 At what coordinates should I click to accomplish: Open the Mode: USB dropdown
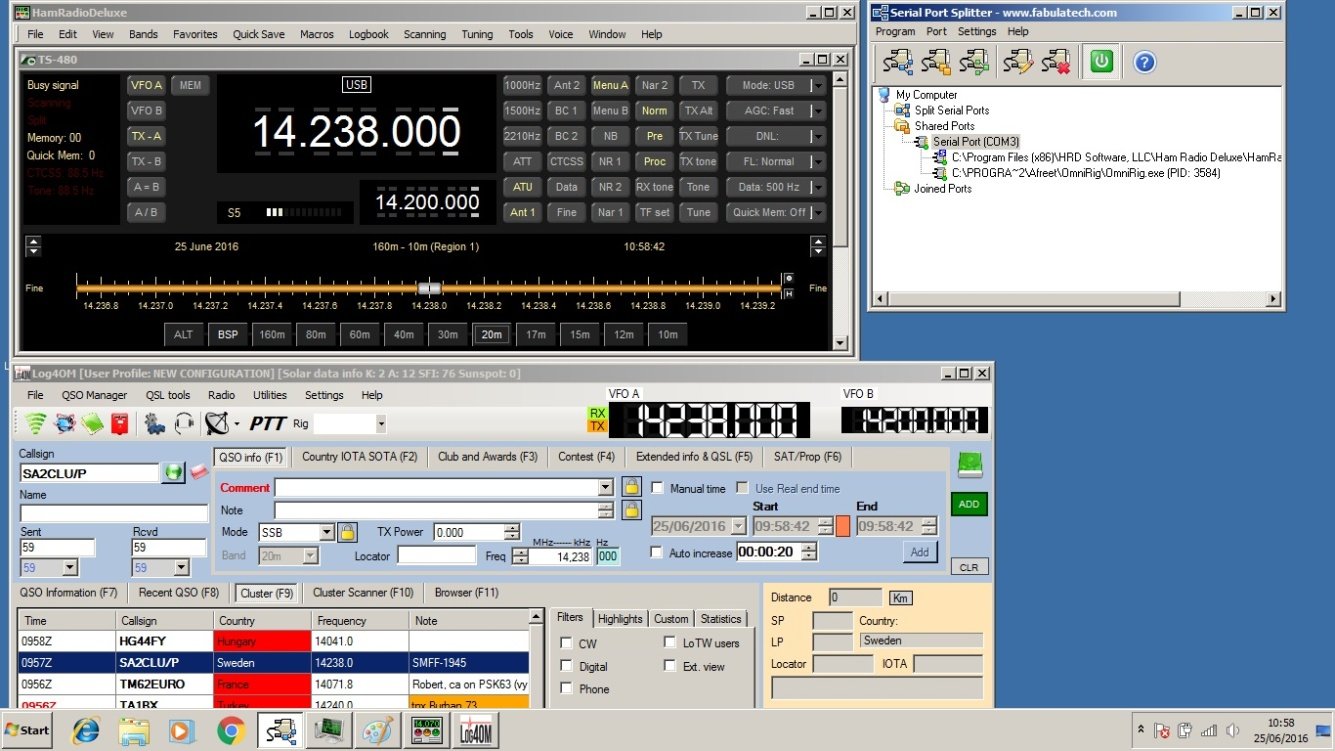click(x=817, y=86)
